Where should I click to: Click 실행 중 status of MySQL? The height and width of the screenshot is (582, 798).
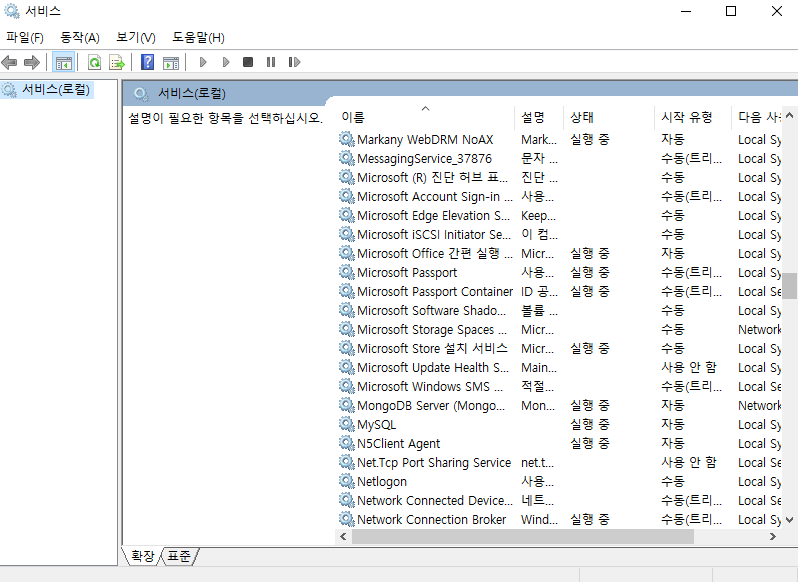tap(590, 424)
